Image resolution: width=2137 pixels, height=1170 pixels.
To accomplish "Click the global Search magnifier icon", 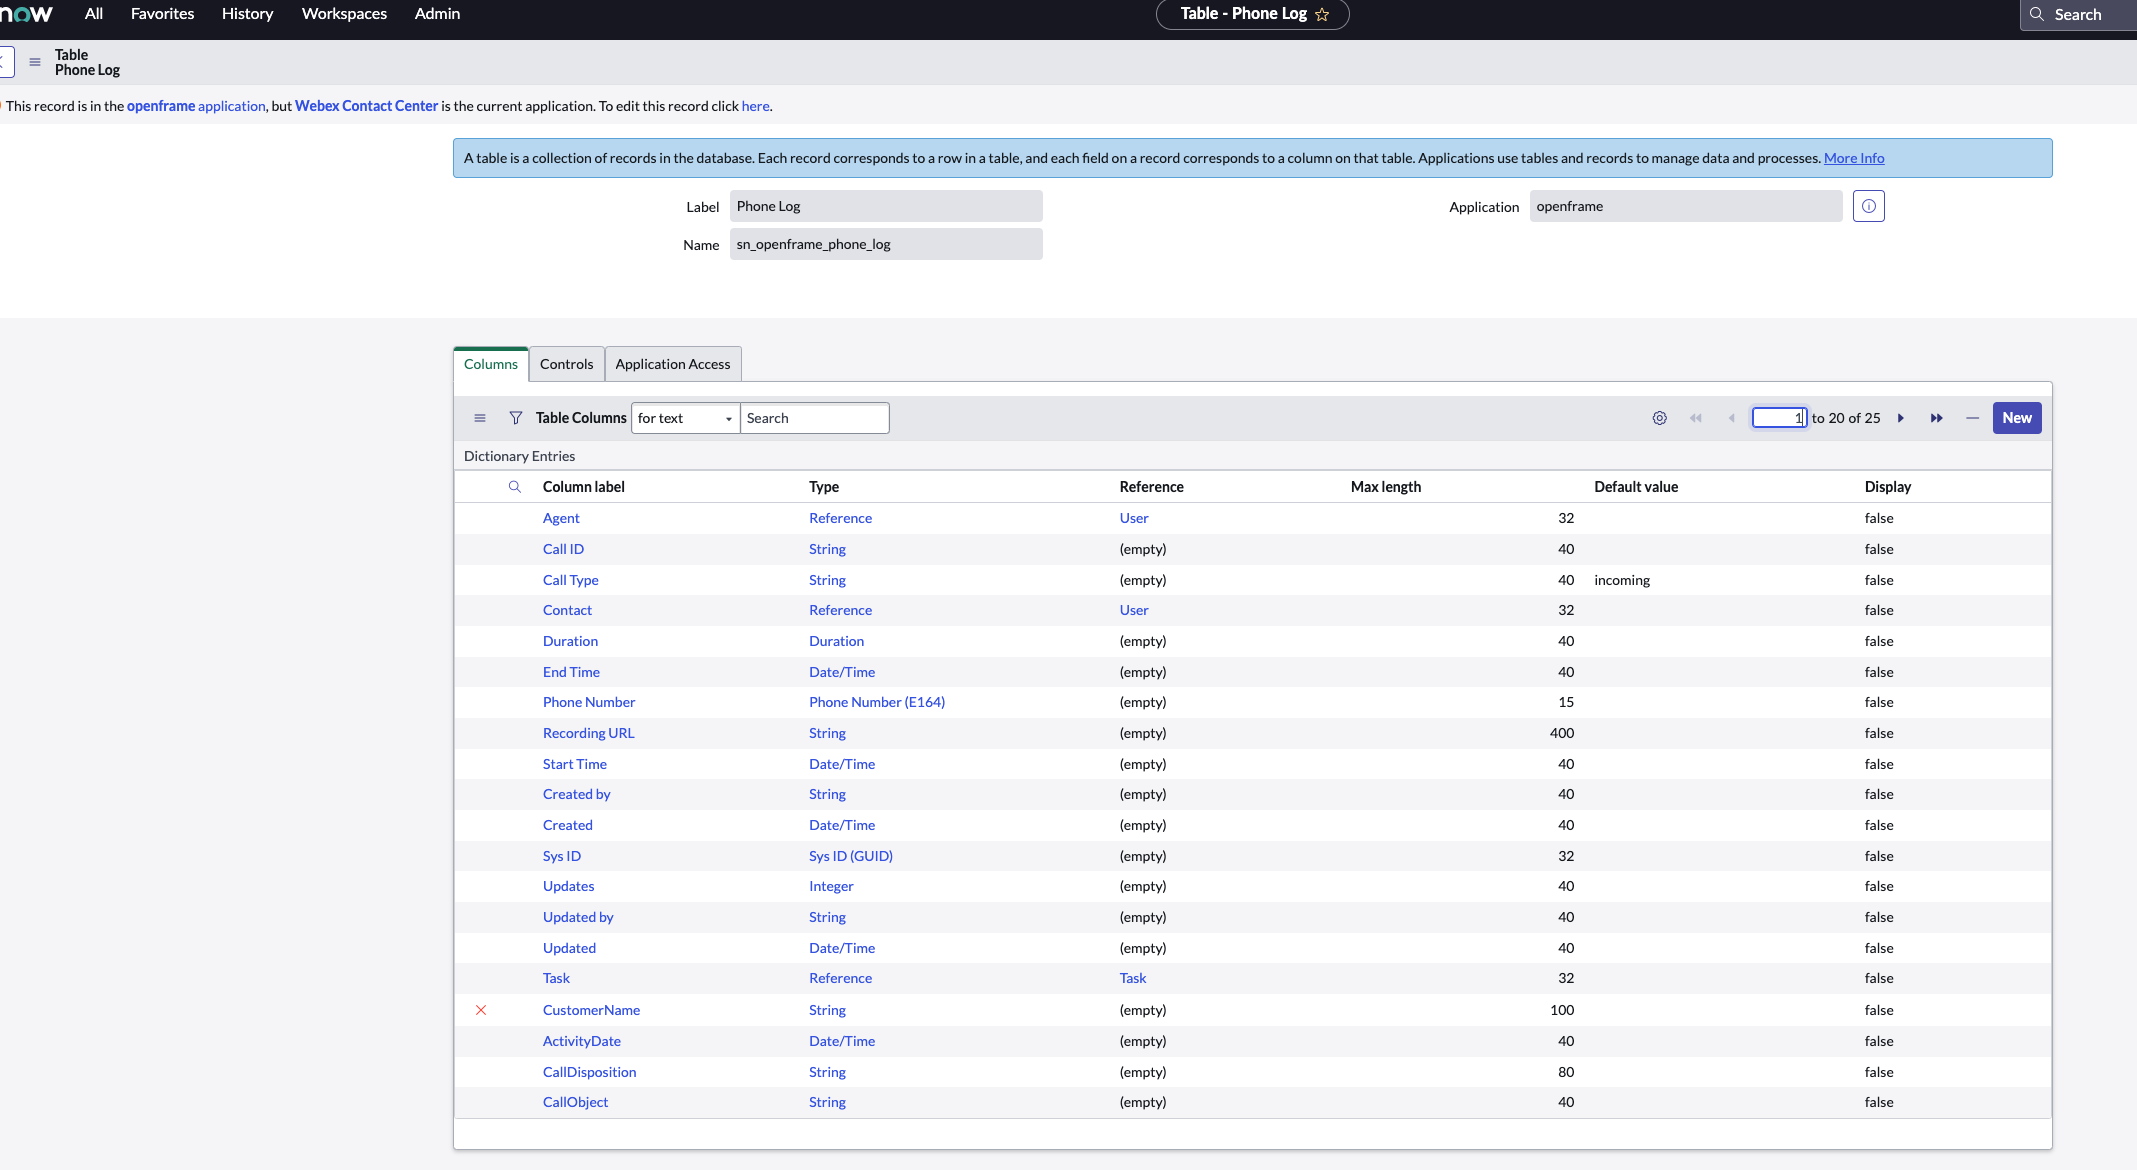I will pyautogui.click(x=2037, y=14).
